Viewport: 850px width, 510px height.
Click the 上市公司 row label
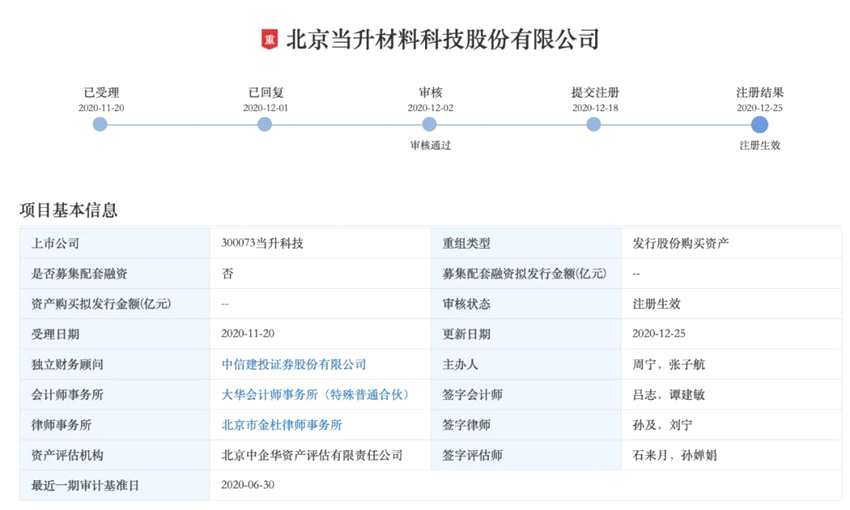(55, 243)
